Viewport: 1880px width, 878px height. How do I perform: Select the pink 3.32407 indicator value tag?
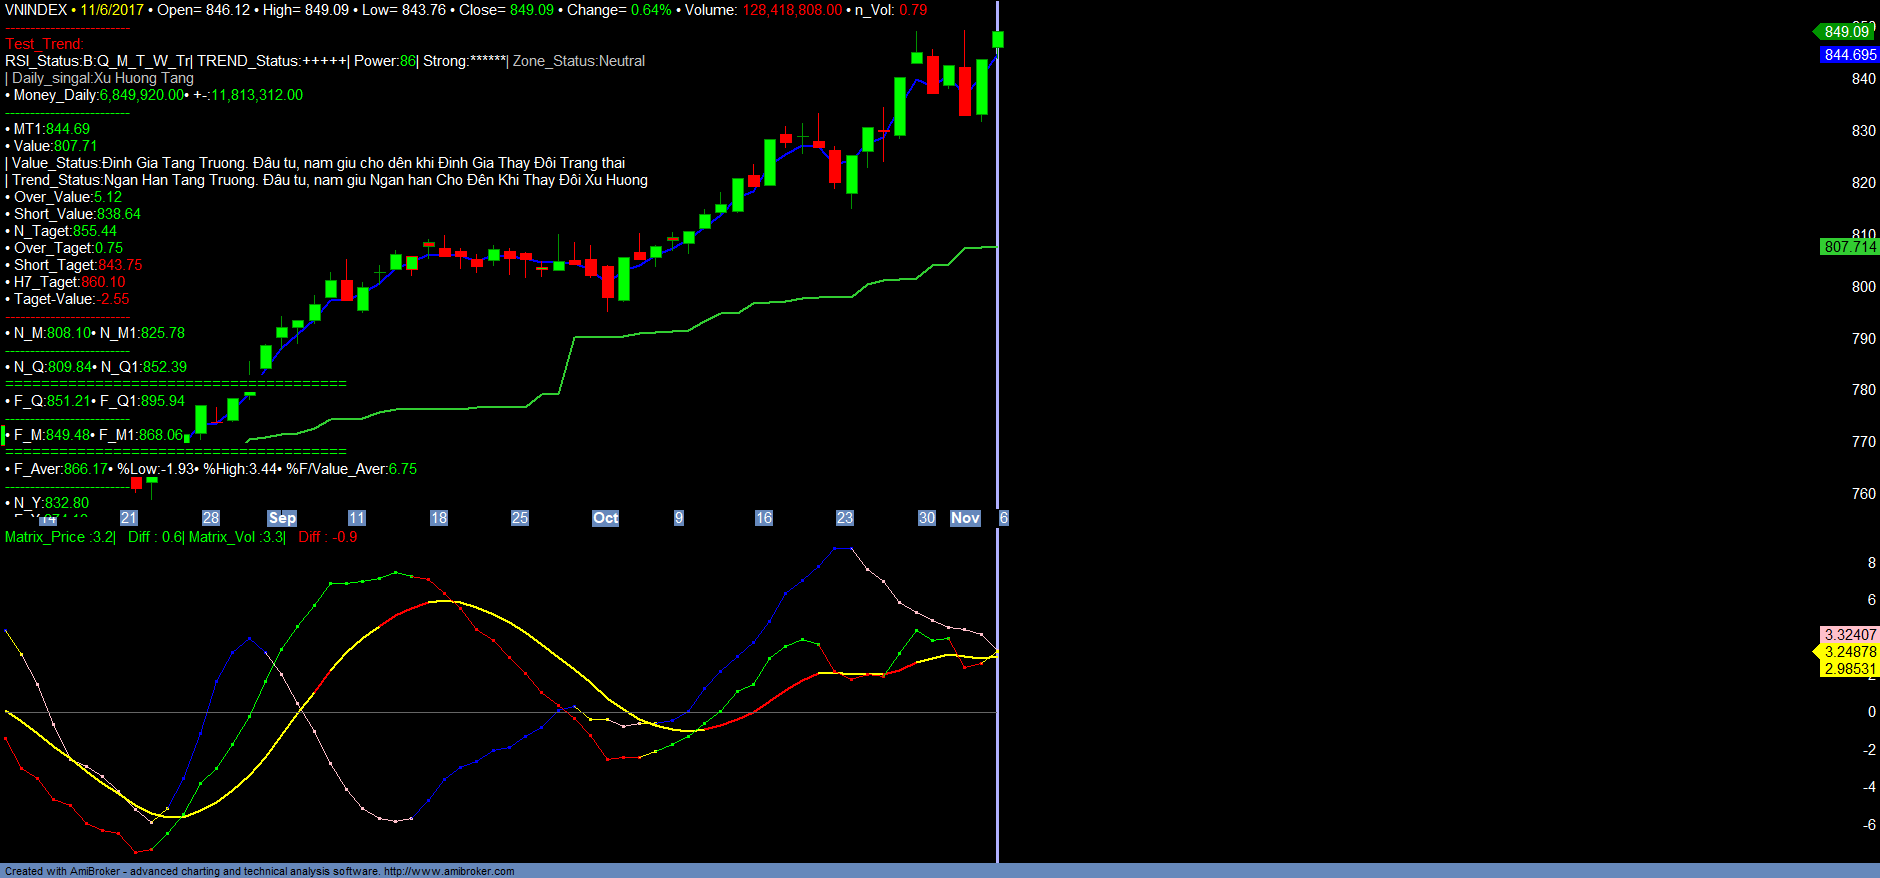tap(1849, 635)
